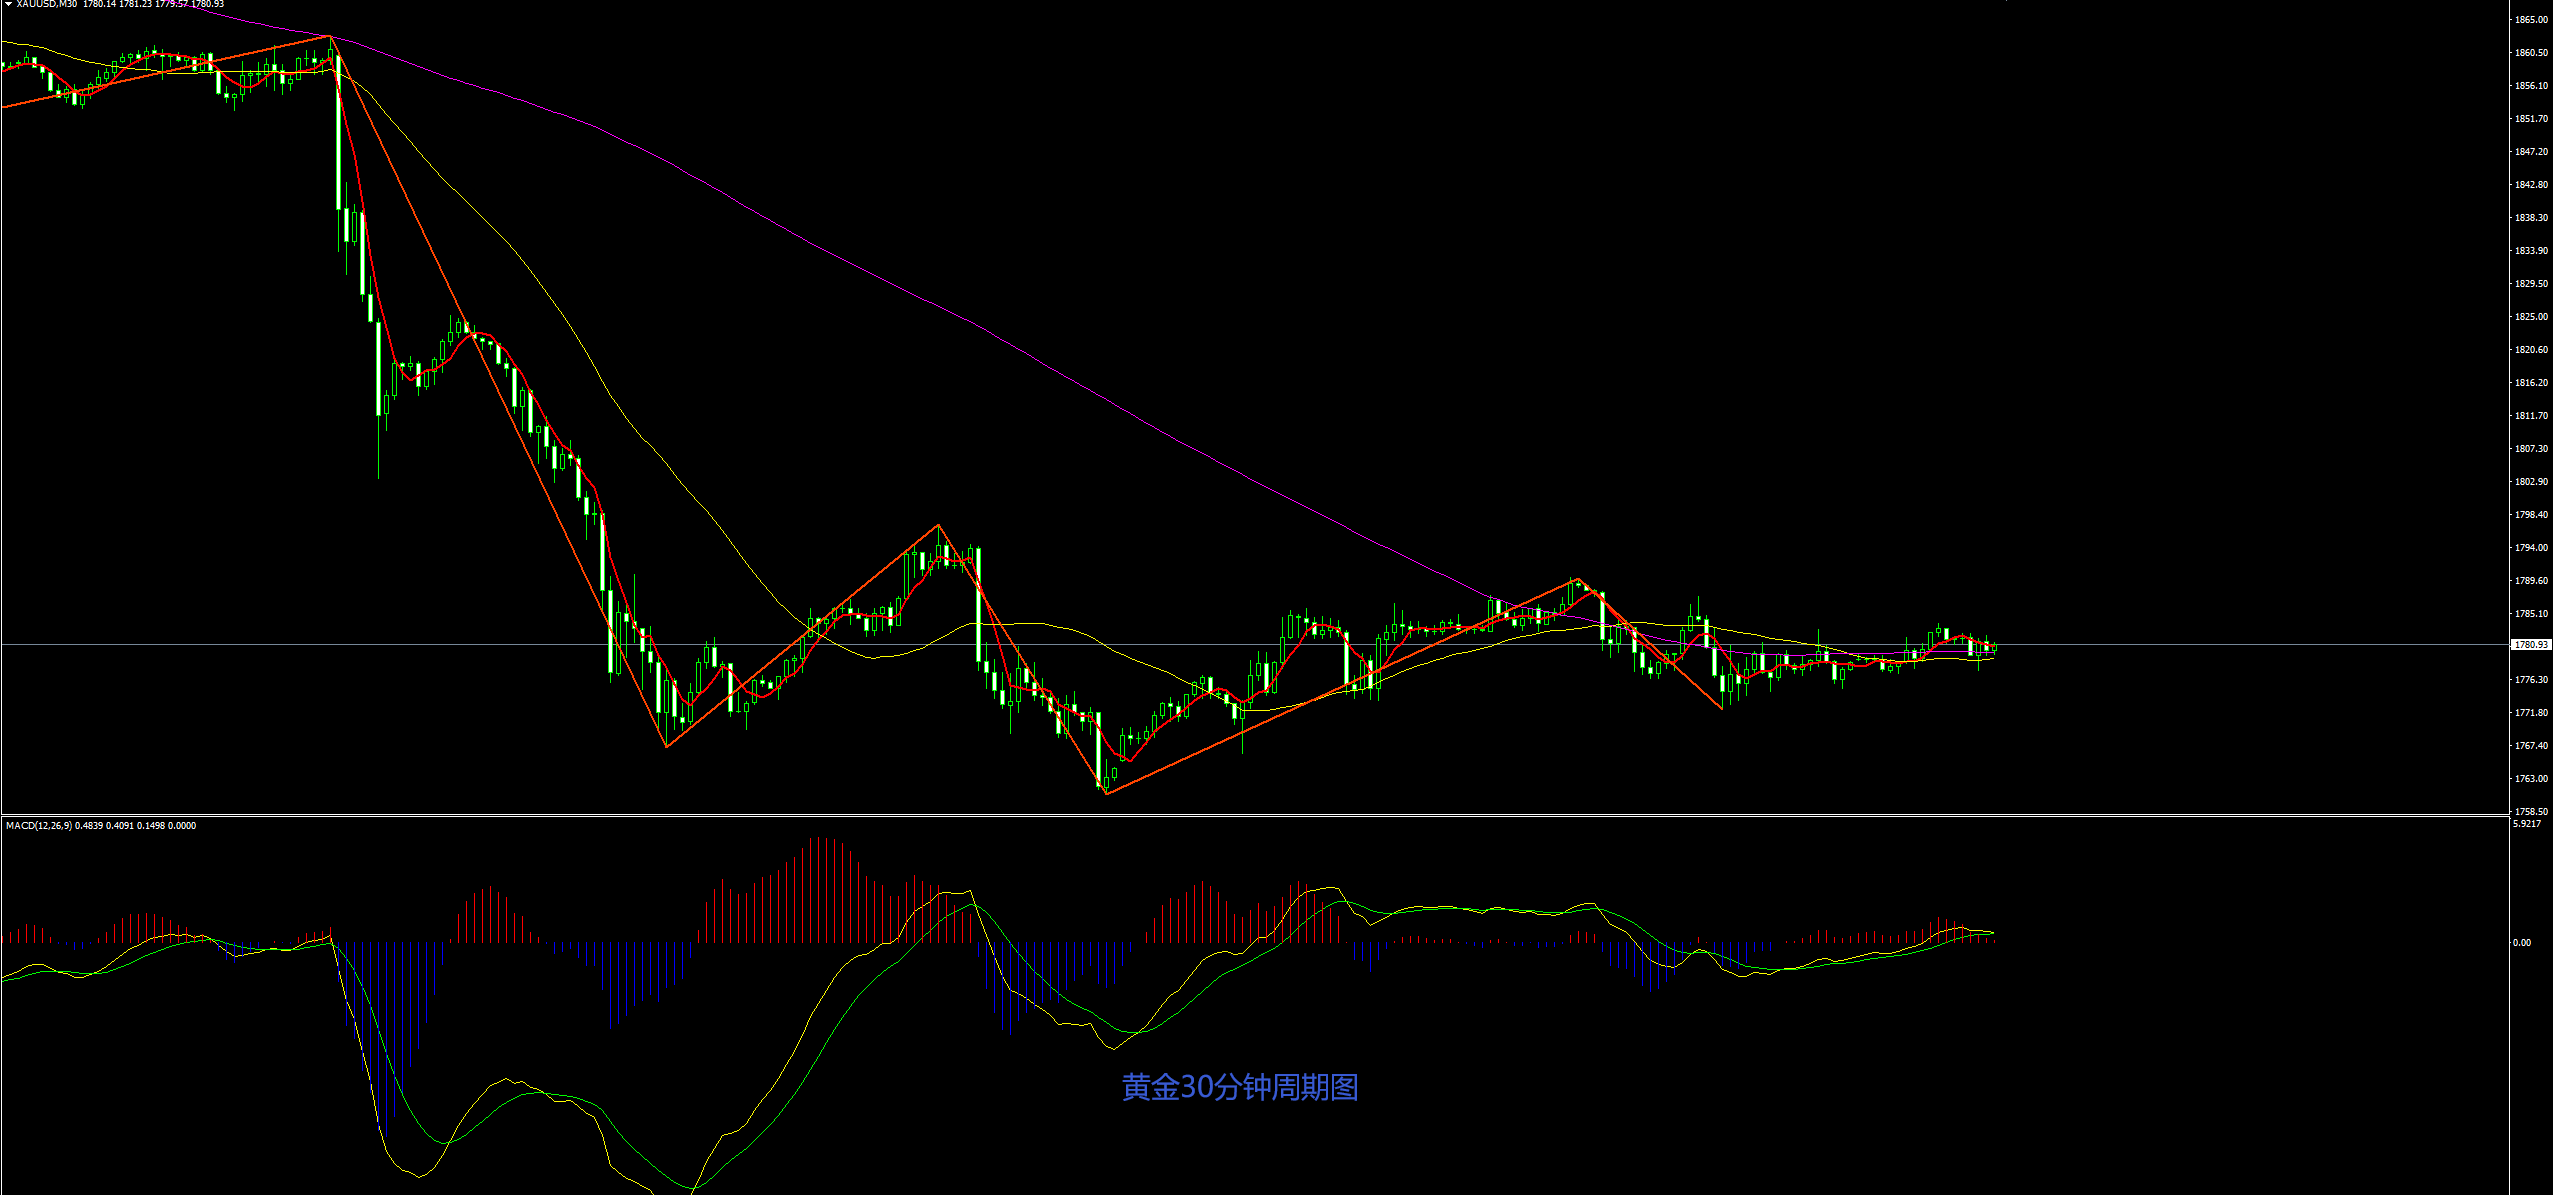Click the MACD zero level label 0.00
This screenshot has height=1195, width=2553.
click(2522, 942)
